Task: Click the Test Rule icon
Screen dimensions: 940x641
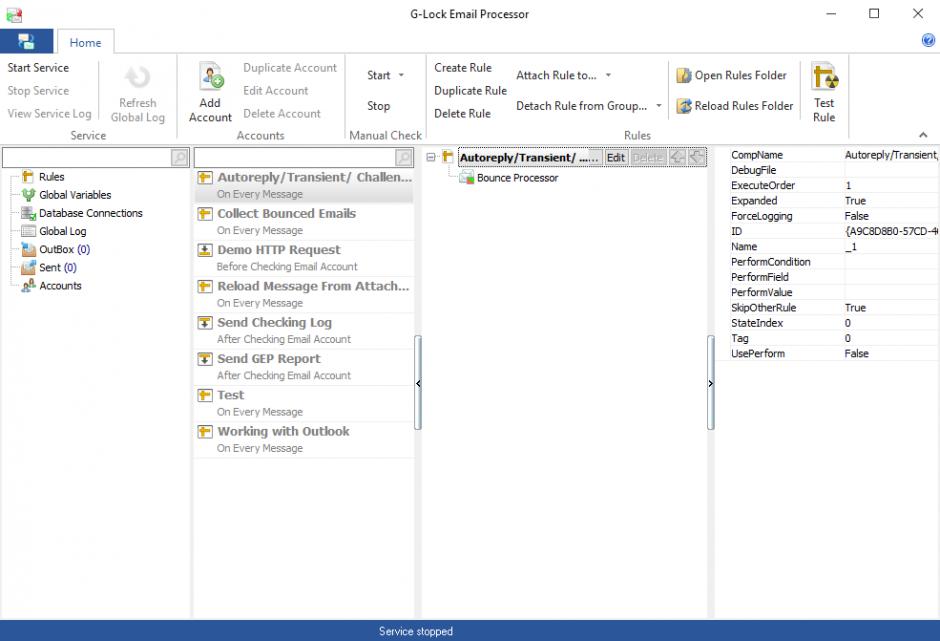Action: tap(824, 77)
